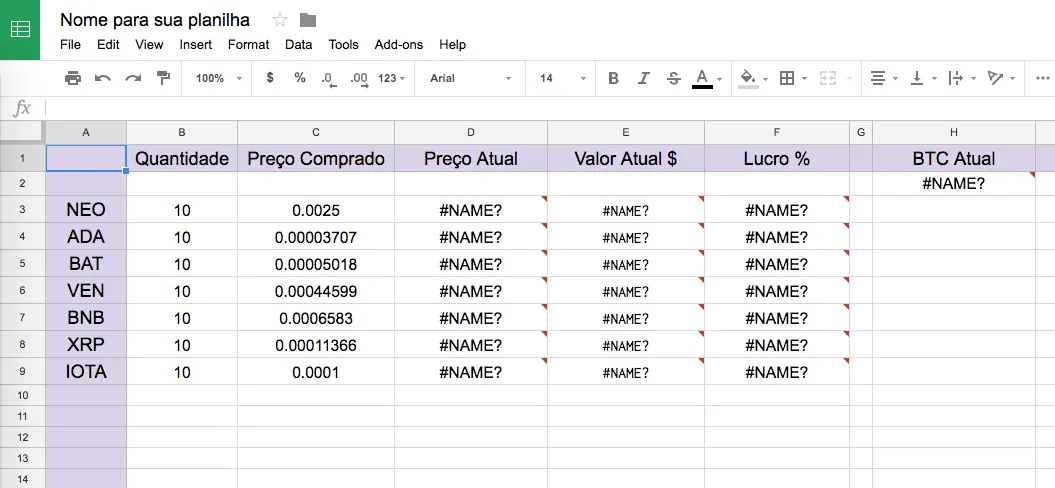Screen dimensions: 1055x488
Task: Expand text rotation dropdown arrow
Action: tap(1013, 79)
